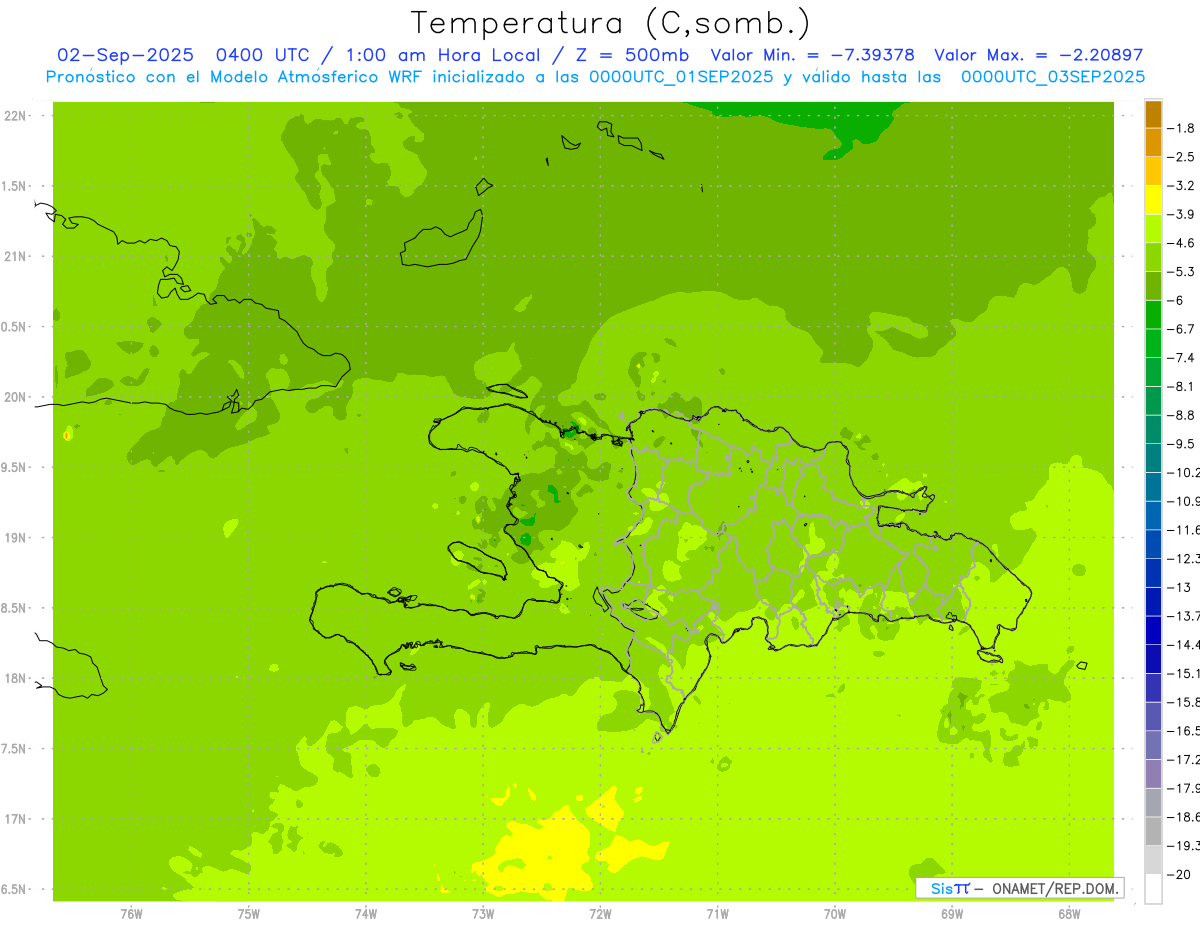Click the orange color bar segment between -1.8 and -2.5
The width and height of the screenshot is (1200, 927).
click(1153, 143)
